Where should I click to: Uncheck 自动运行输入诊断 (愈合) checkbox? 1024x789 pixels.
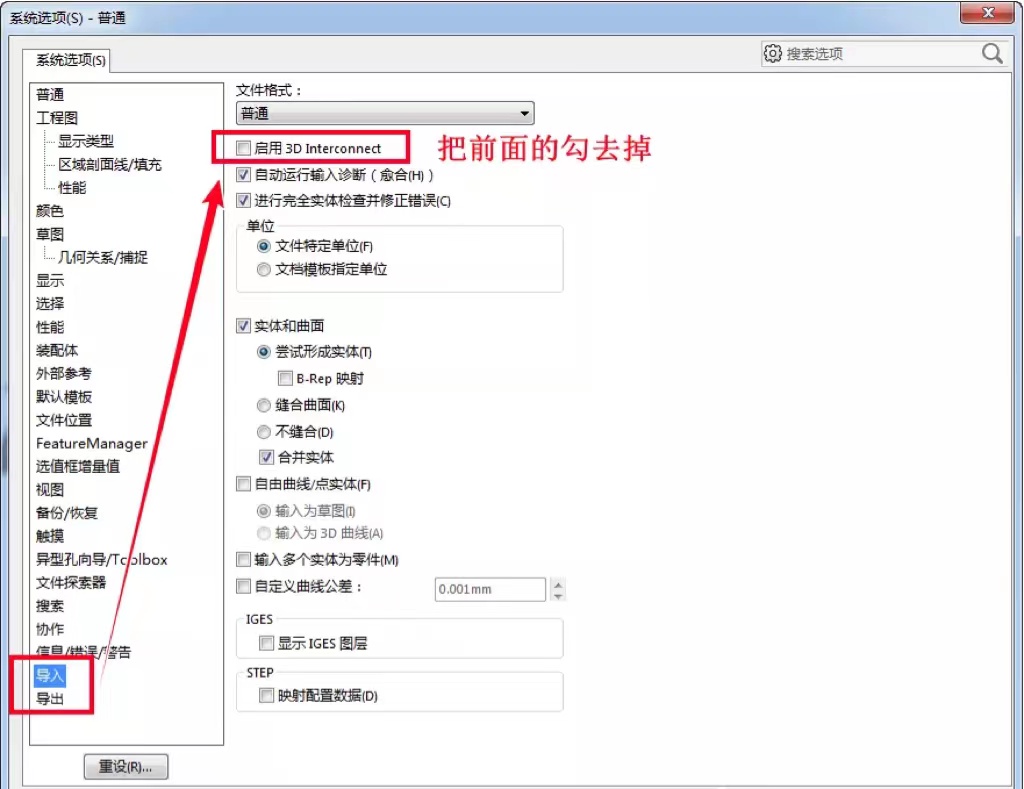click(244, 175)
